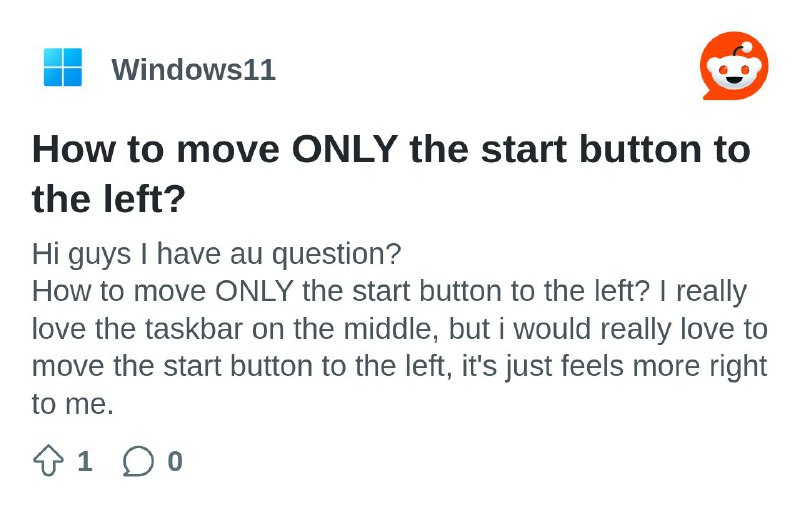Click the comment count number 0
The image size is (800, 514).
pyautogui.click(x=175, y=461)
